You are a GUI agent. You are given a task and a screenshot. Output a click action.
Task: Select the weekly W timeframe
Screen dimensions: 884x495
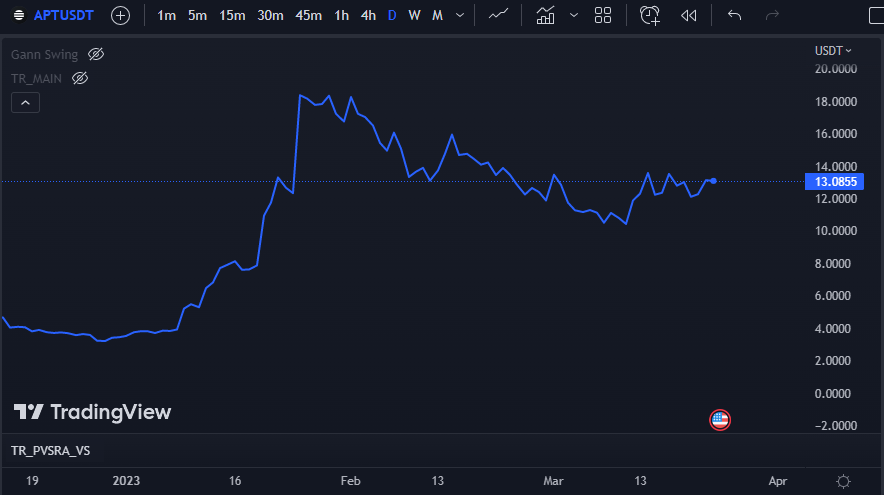click(x=414, y=15)
